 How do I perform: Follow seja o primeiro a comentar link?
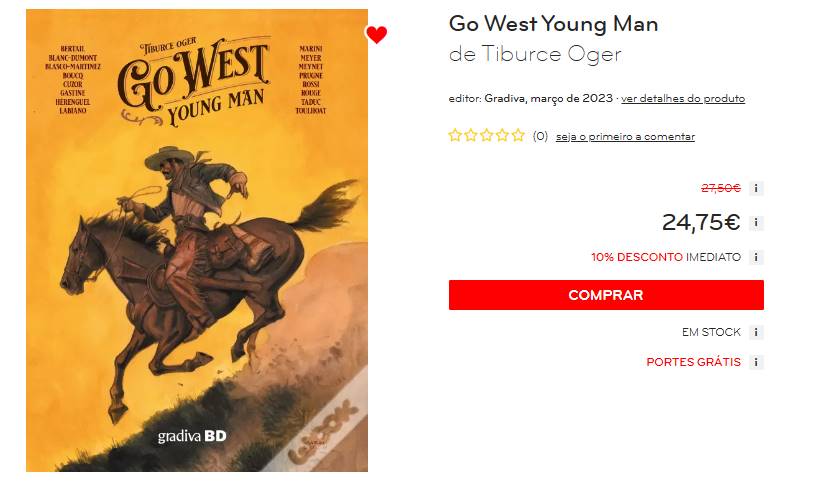[625, 137]
